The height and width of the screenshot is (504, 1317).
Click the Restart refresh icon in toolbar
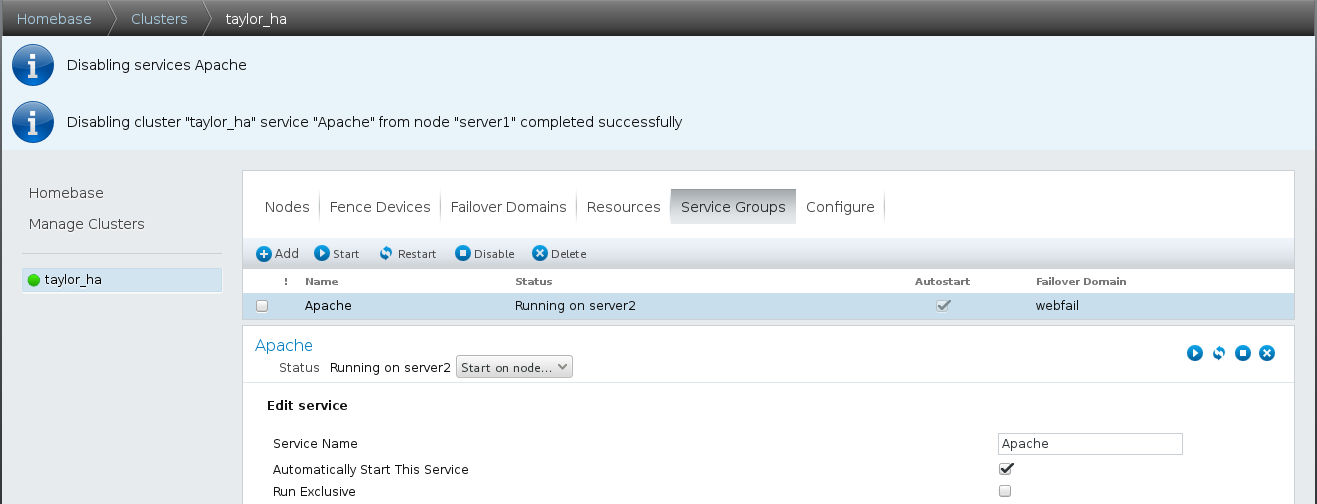pyautogui.click(x=386, y=254)
